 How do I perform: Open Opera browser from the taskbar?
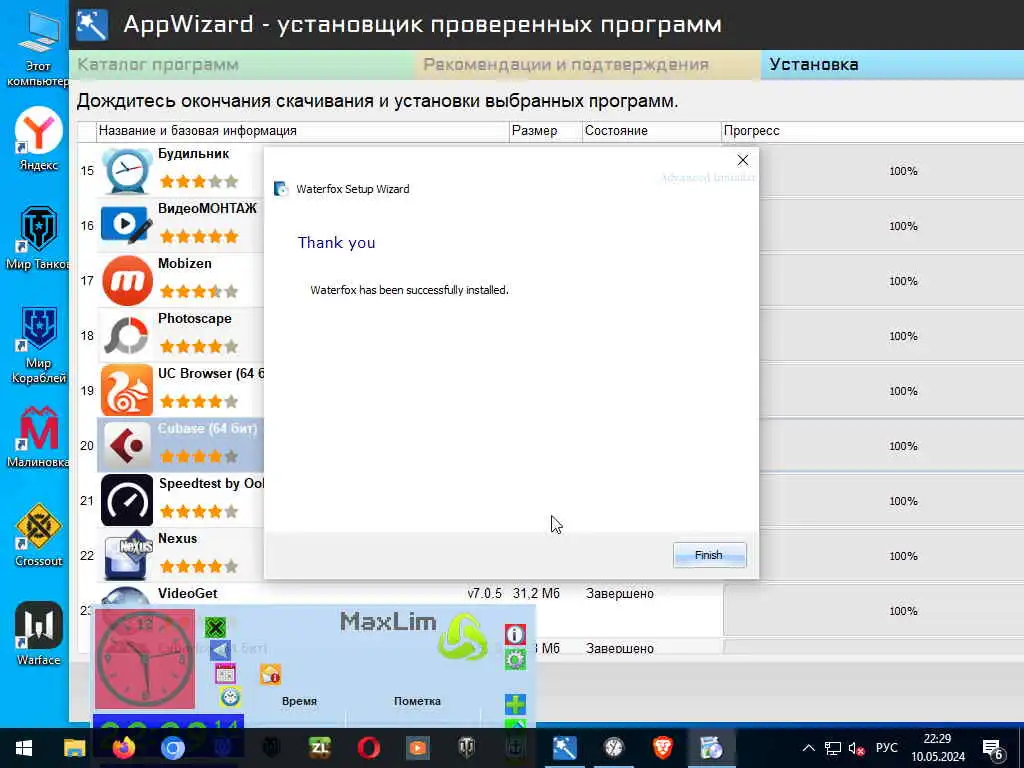click(x=368, y=748)
